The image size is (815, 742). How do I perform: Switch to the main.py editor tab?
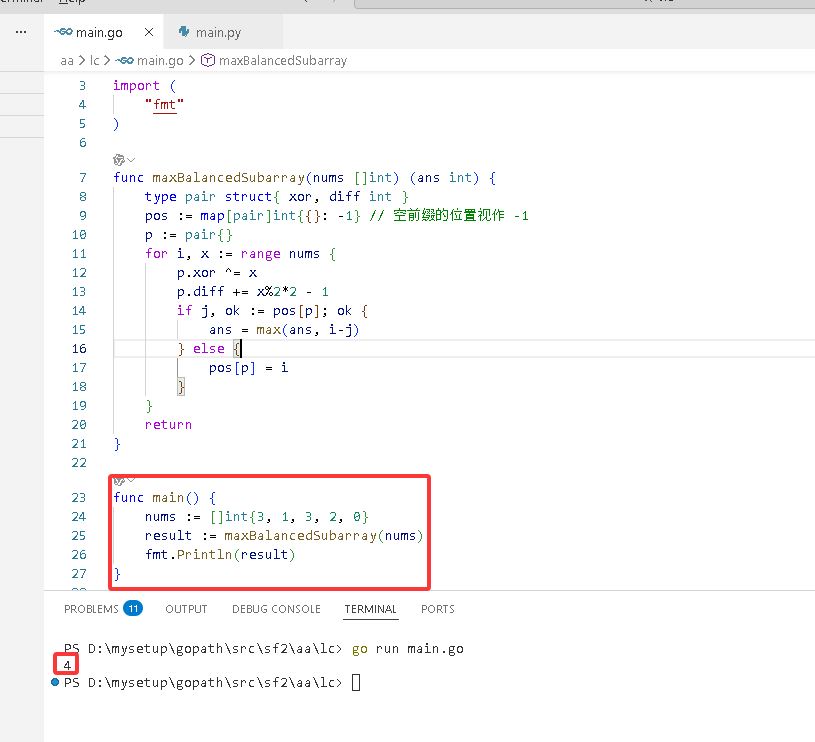click(x=224, y=32)
